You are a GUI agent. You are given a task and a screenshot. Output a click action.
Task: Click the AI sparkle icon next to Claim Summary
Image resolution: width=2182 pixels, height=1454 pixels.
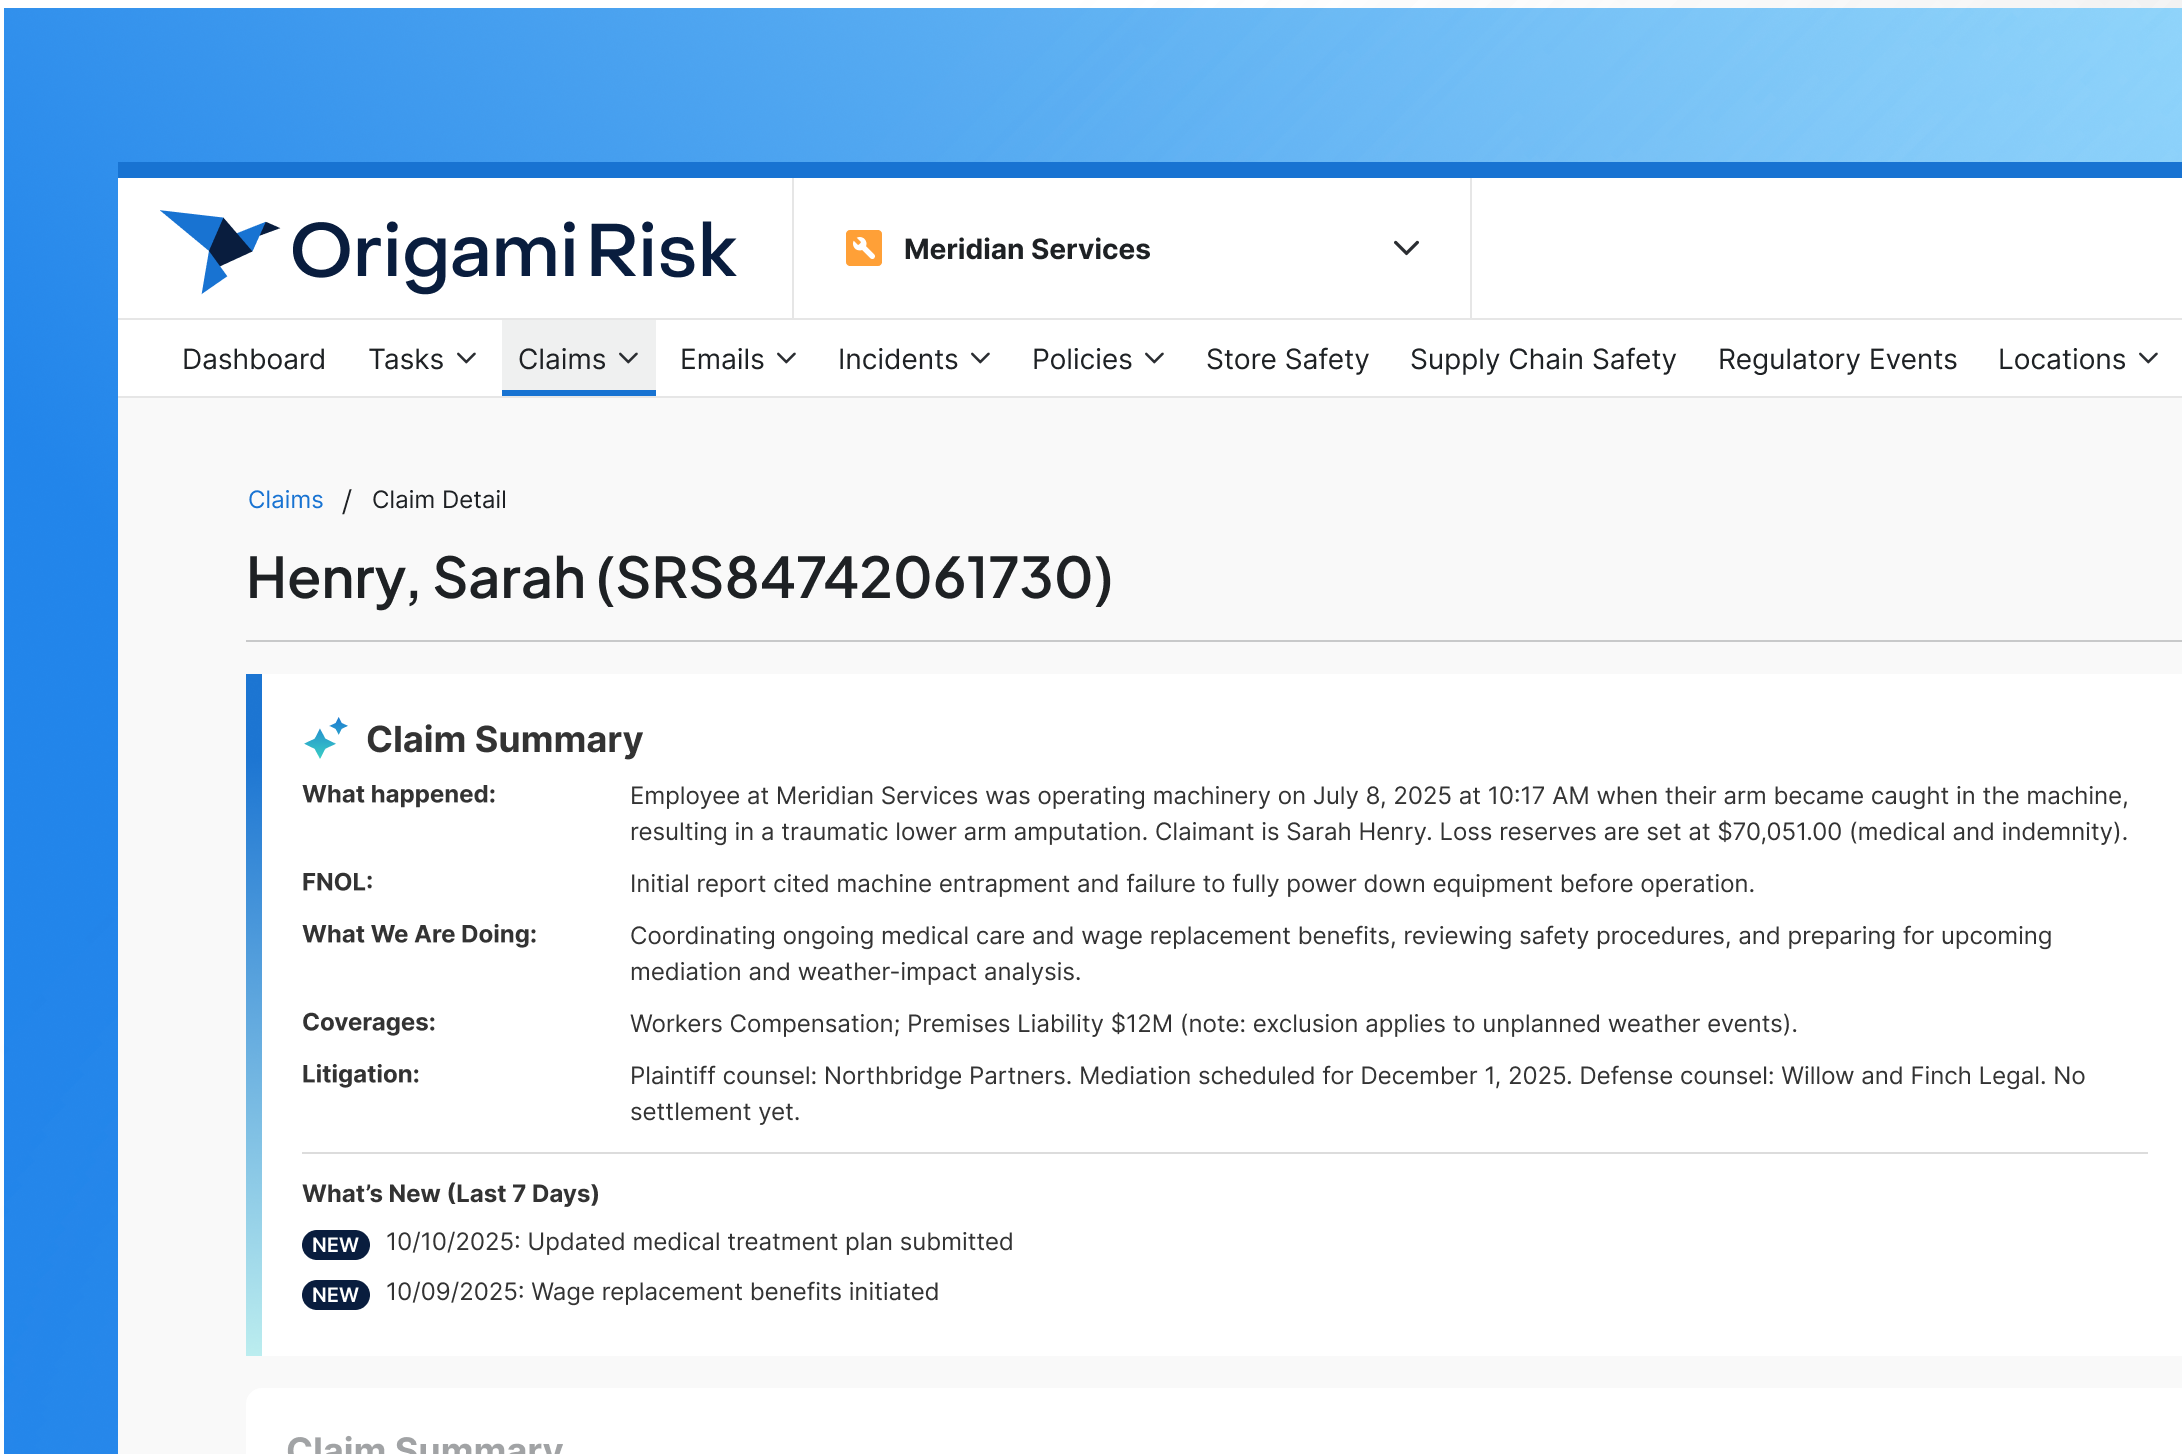pos(325,738)
